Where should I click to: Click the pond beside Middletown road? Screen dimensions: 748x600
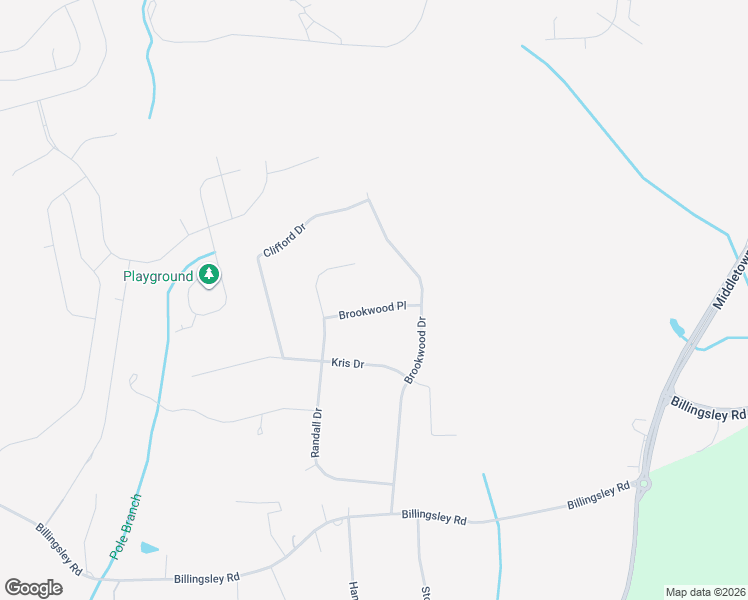click(677, 328)
